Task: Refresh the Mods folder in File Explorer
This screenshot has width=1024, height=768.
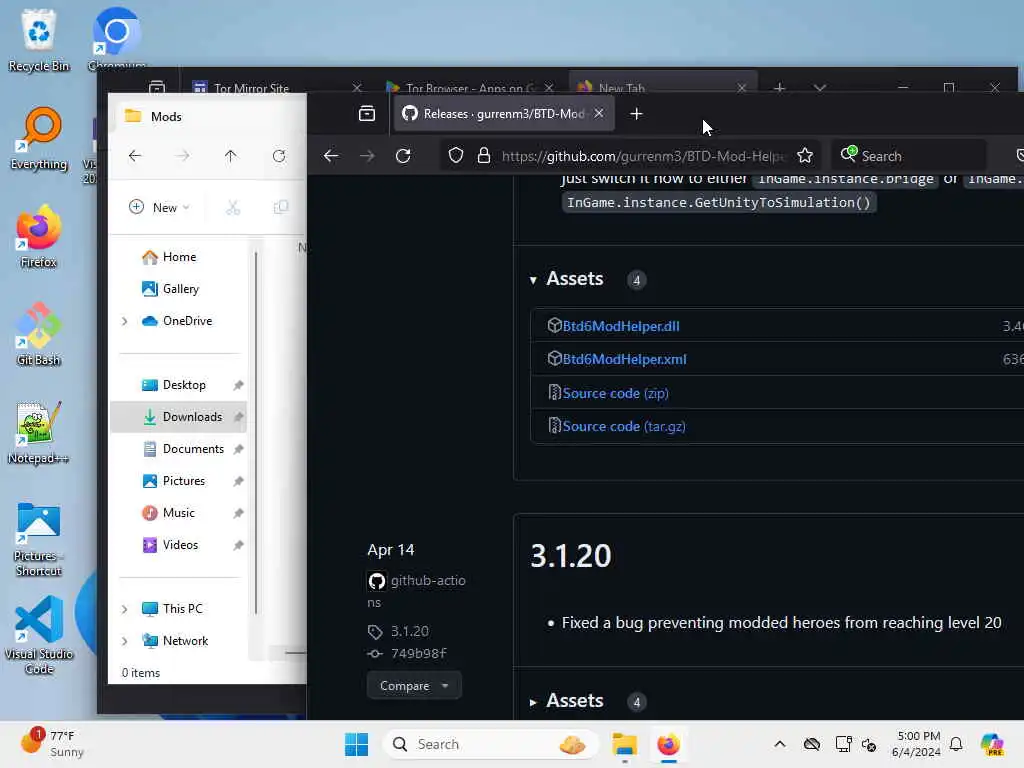Action: (x=279, y=156)
